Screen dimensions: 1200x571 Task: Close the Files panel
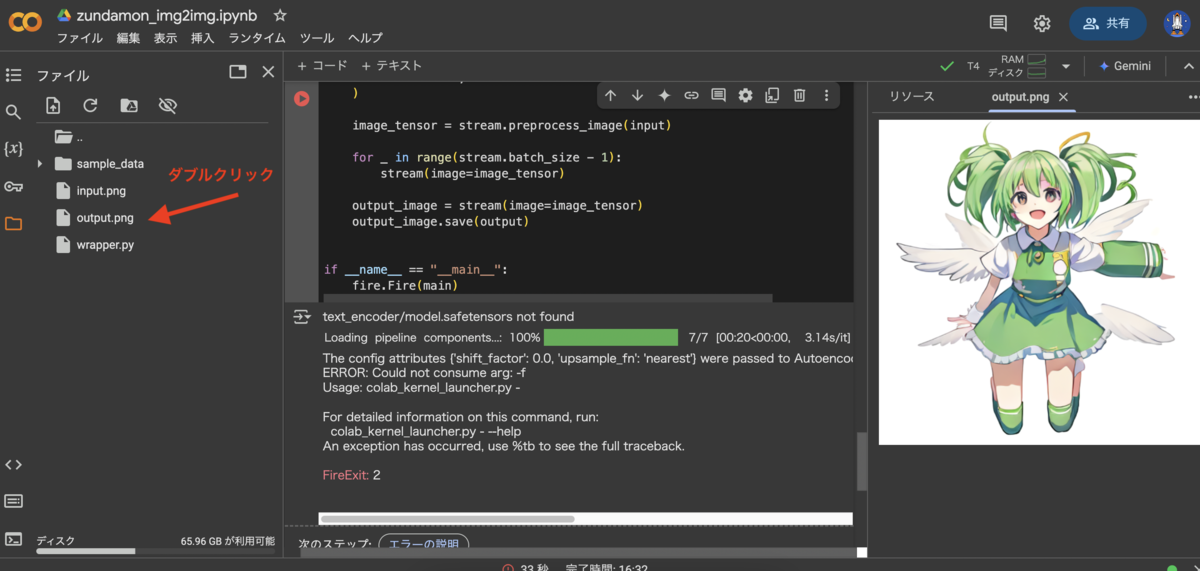(x=268, y=72)
